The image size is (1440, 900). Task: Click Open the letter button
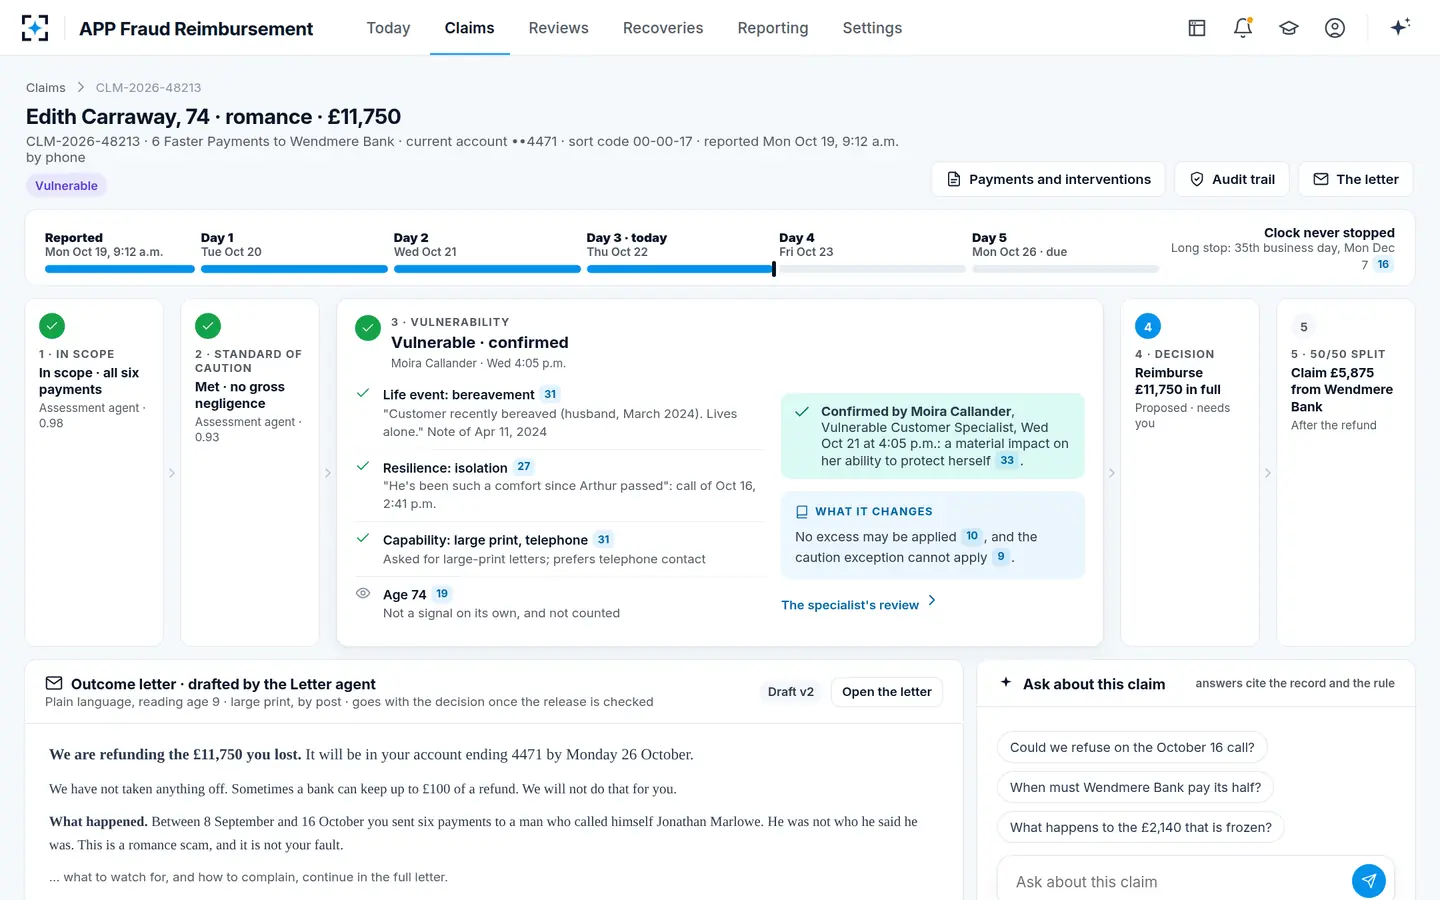tap(887, 691)
